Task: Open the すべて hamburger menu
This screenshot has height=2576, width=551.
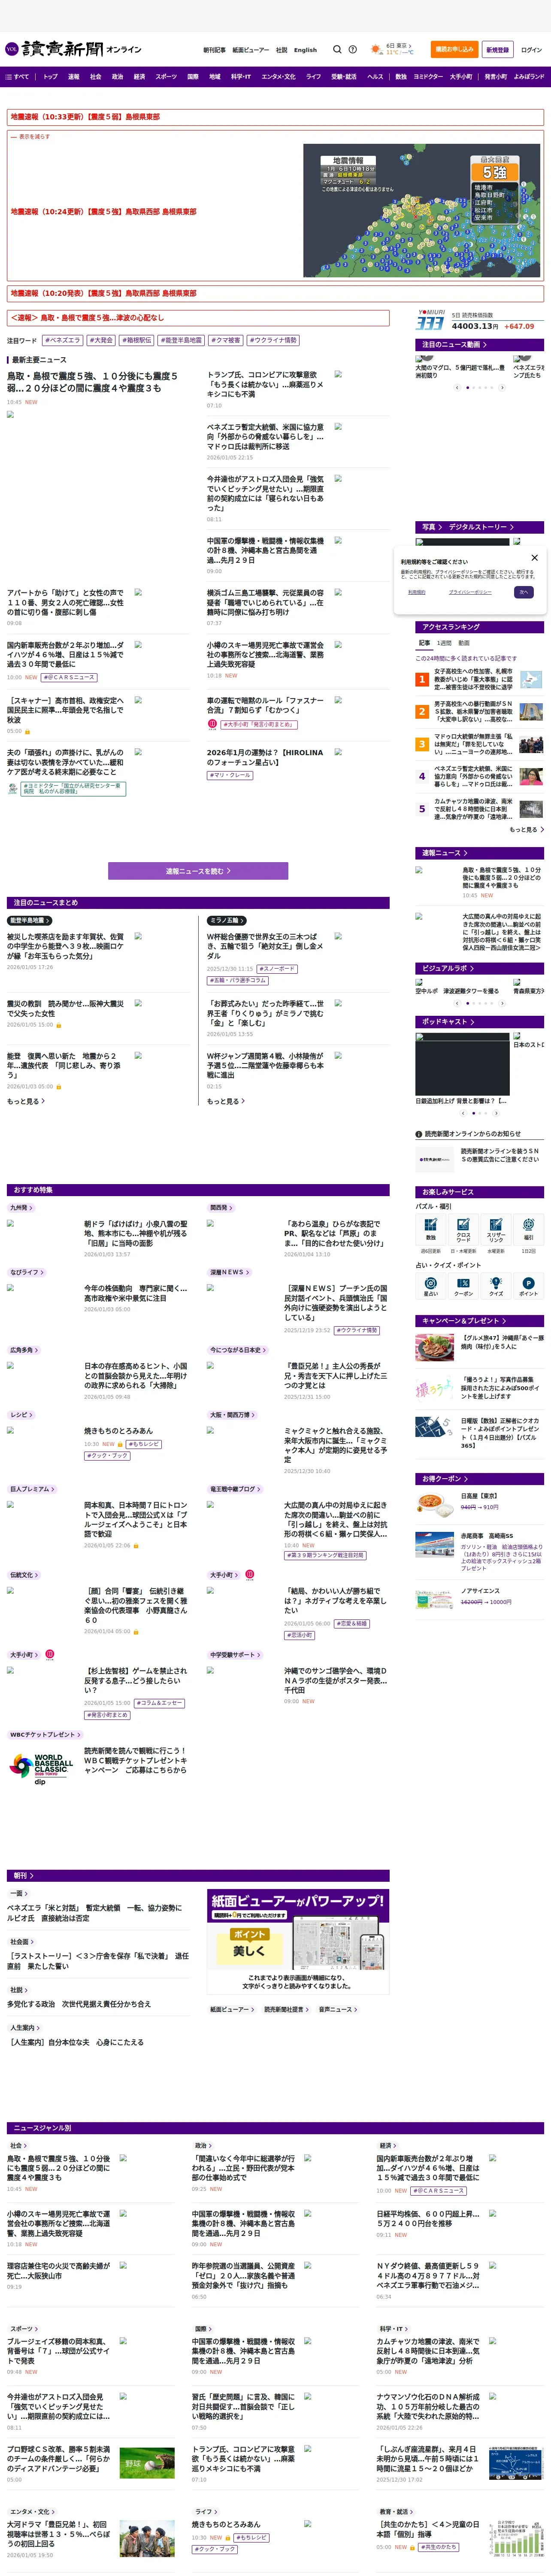Action: [x=17, y=76]
